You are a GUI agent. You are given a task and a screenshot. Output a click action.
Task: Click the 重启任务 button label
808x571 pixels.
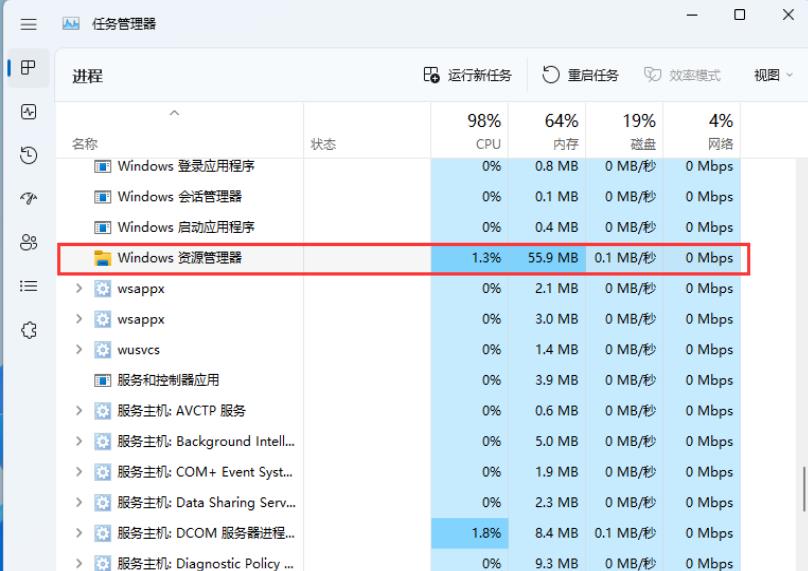coord(593,76)
